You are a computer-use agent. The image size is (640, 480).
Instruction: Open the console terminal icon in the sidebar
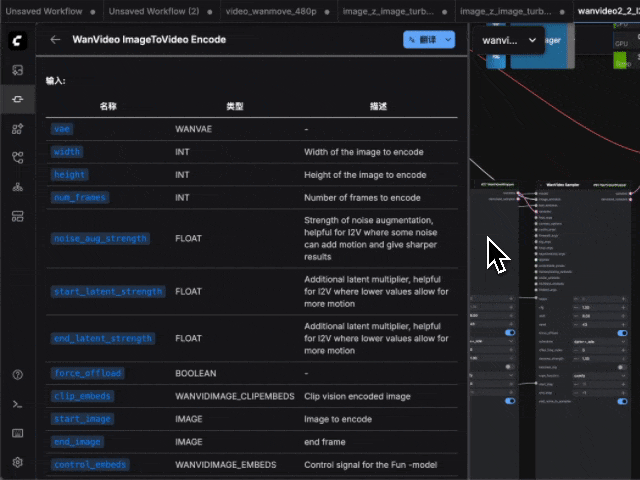(x=18, y=404)
